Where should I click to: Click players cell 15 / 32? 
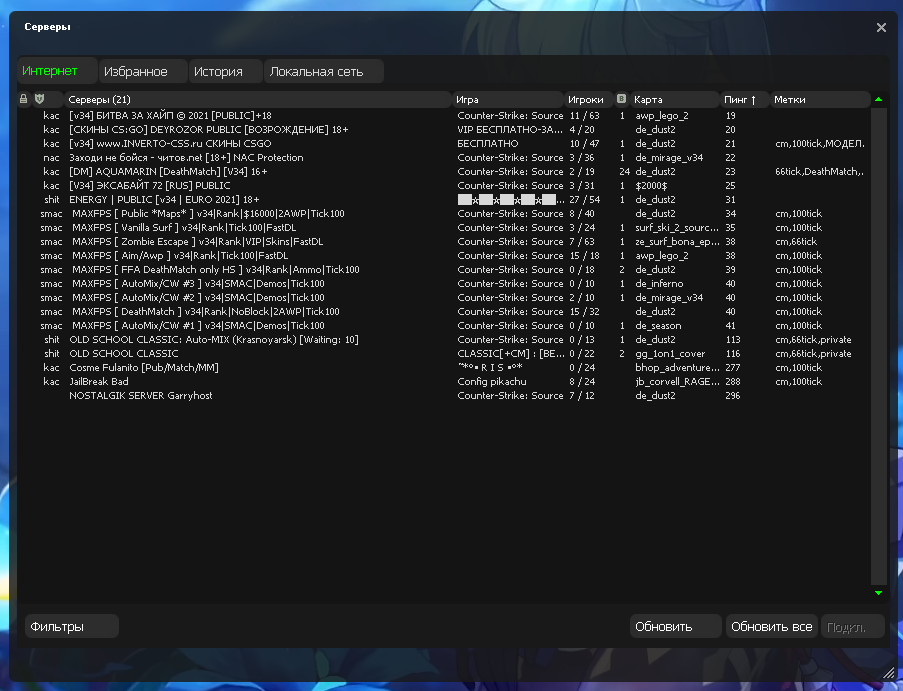[x=585, y=312]
